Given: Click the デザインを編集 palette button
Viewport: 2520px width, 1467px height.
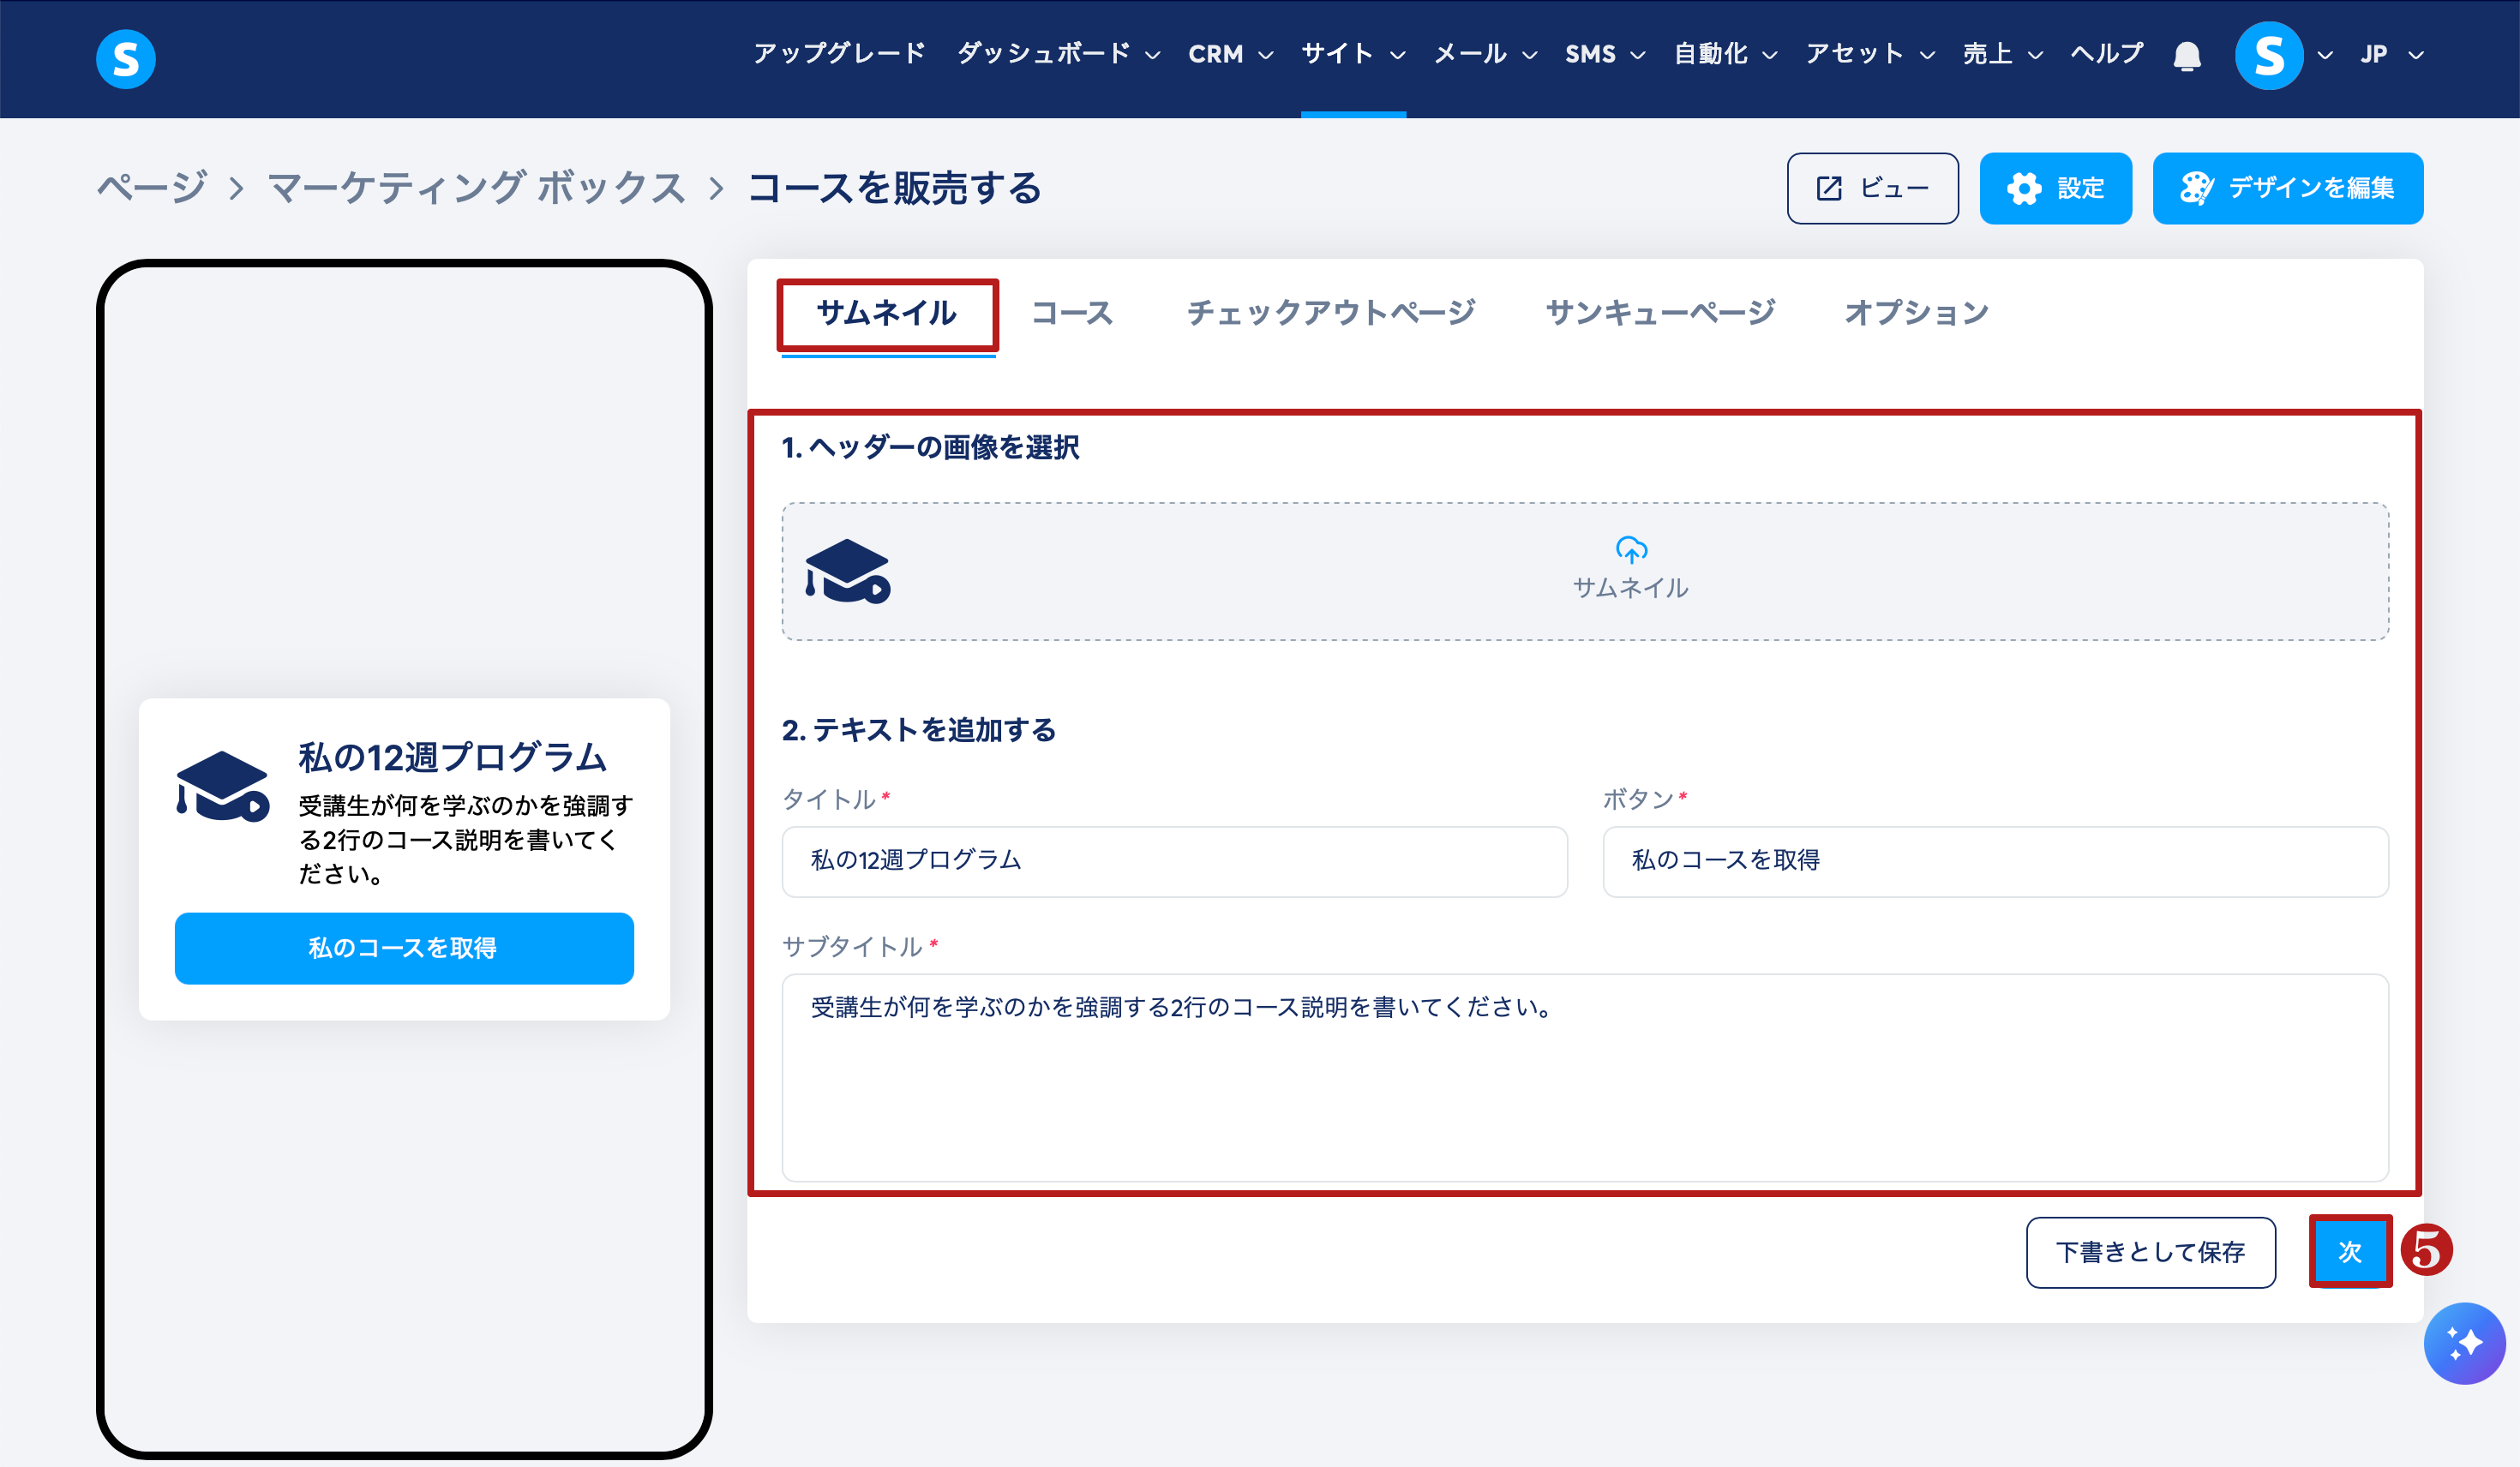Looking at the screenshot, I should (x=2287, y=188).
